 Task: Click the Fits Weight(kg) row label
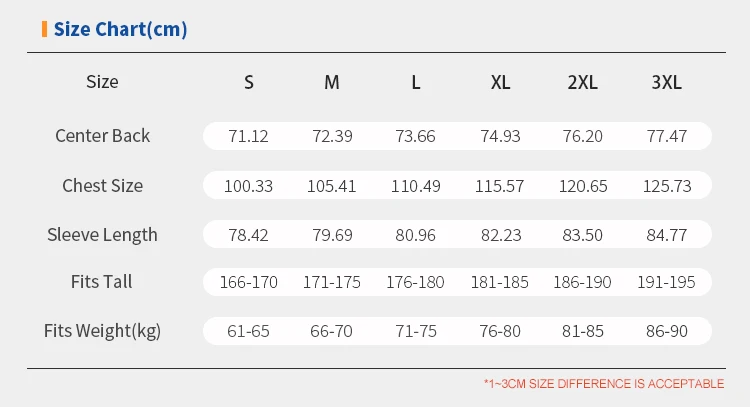(x=102, y=331)
